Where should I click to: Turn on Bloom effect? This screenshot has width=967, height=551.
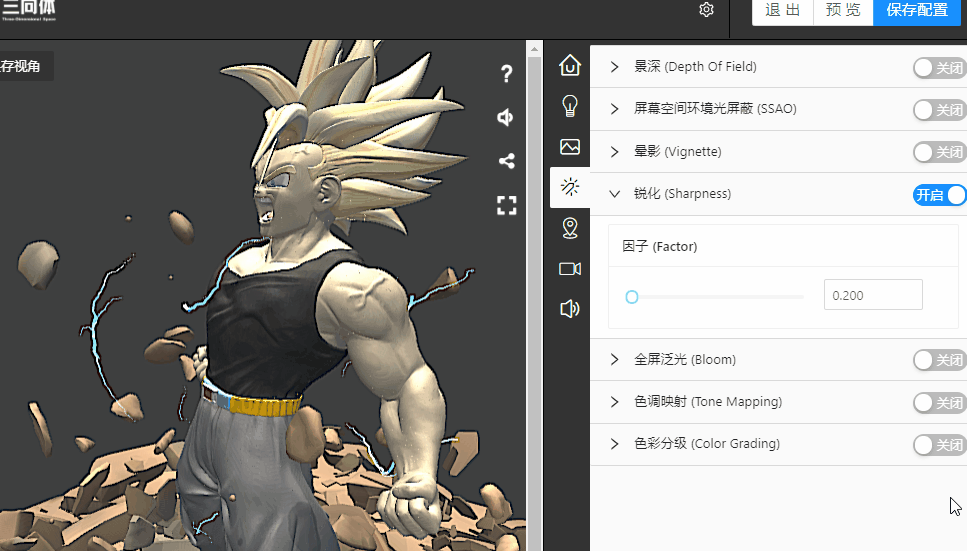[939, 360]
